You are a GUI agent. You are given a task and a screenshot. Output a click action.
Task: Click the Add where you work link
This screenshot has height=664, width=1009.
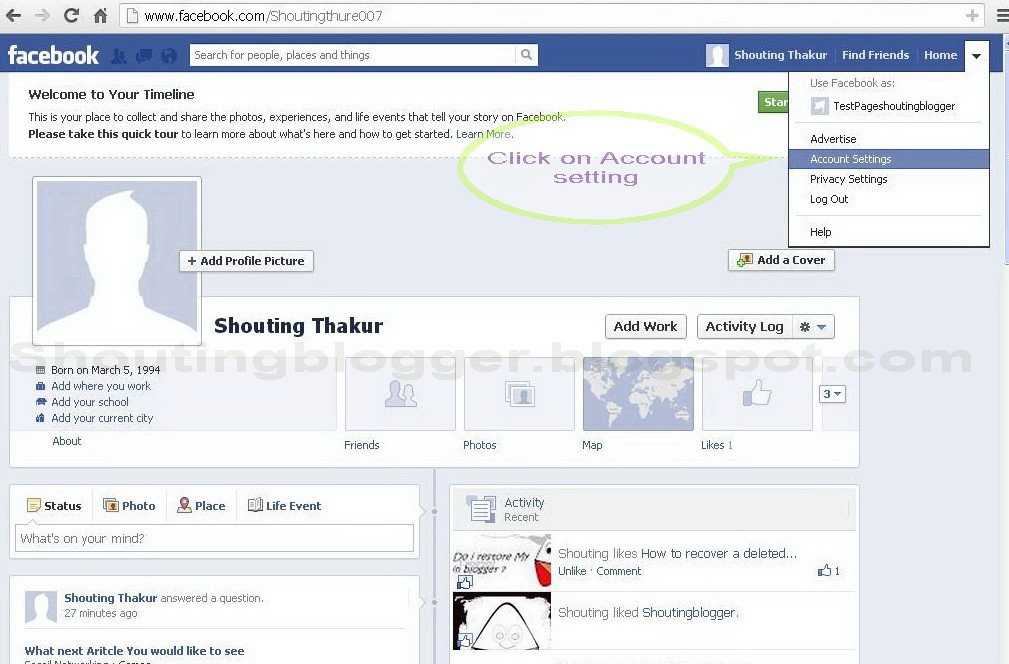101,386
